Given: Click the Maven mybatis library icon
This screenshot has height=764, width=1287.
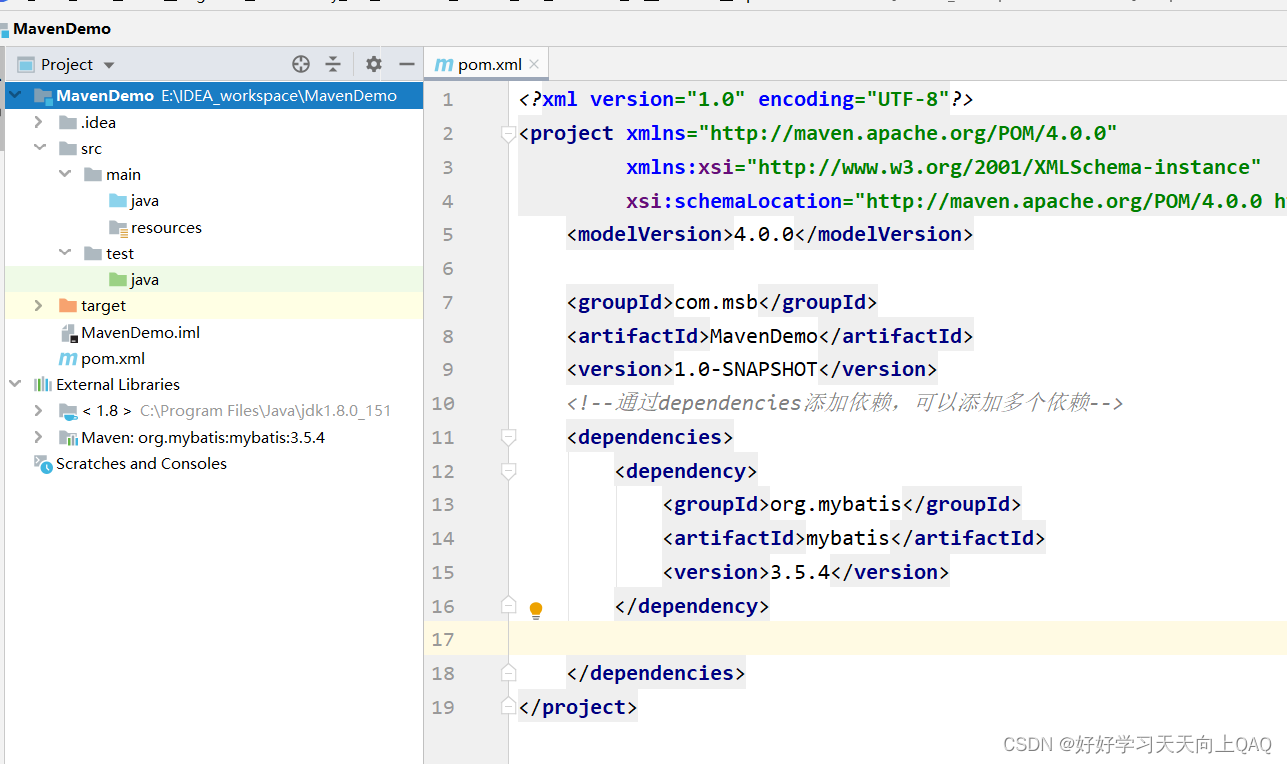Looking at the screenshot, I should 68,437.
